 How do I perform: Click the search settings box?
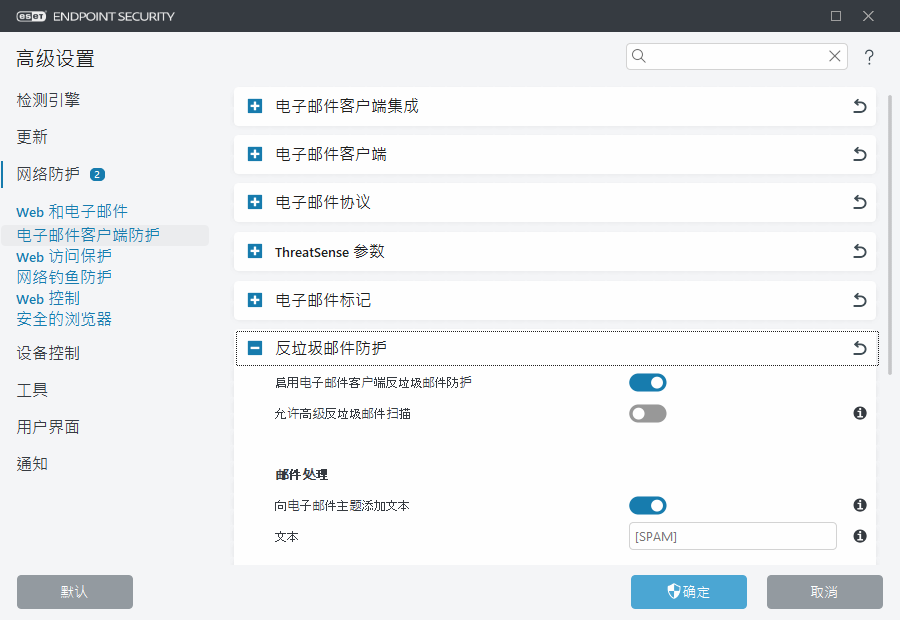click(736, 56)
